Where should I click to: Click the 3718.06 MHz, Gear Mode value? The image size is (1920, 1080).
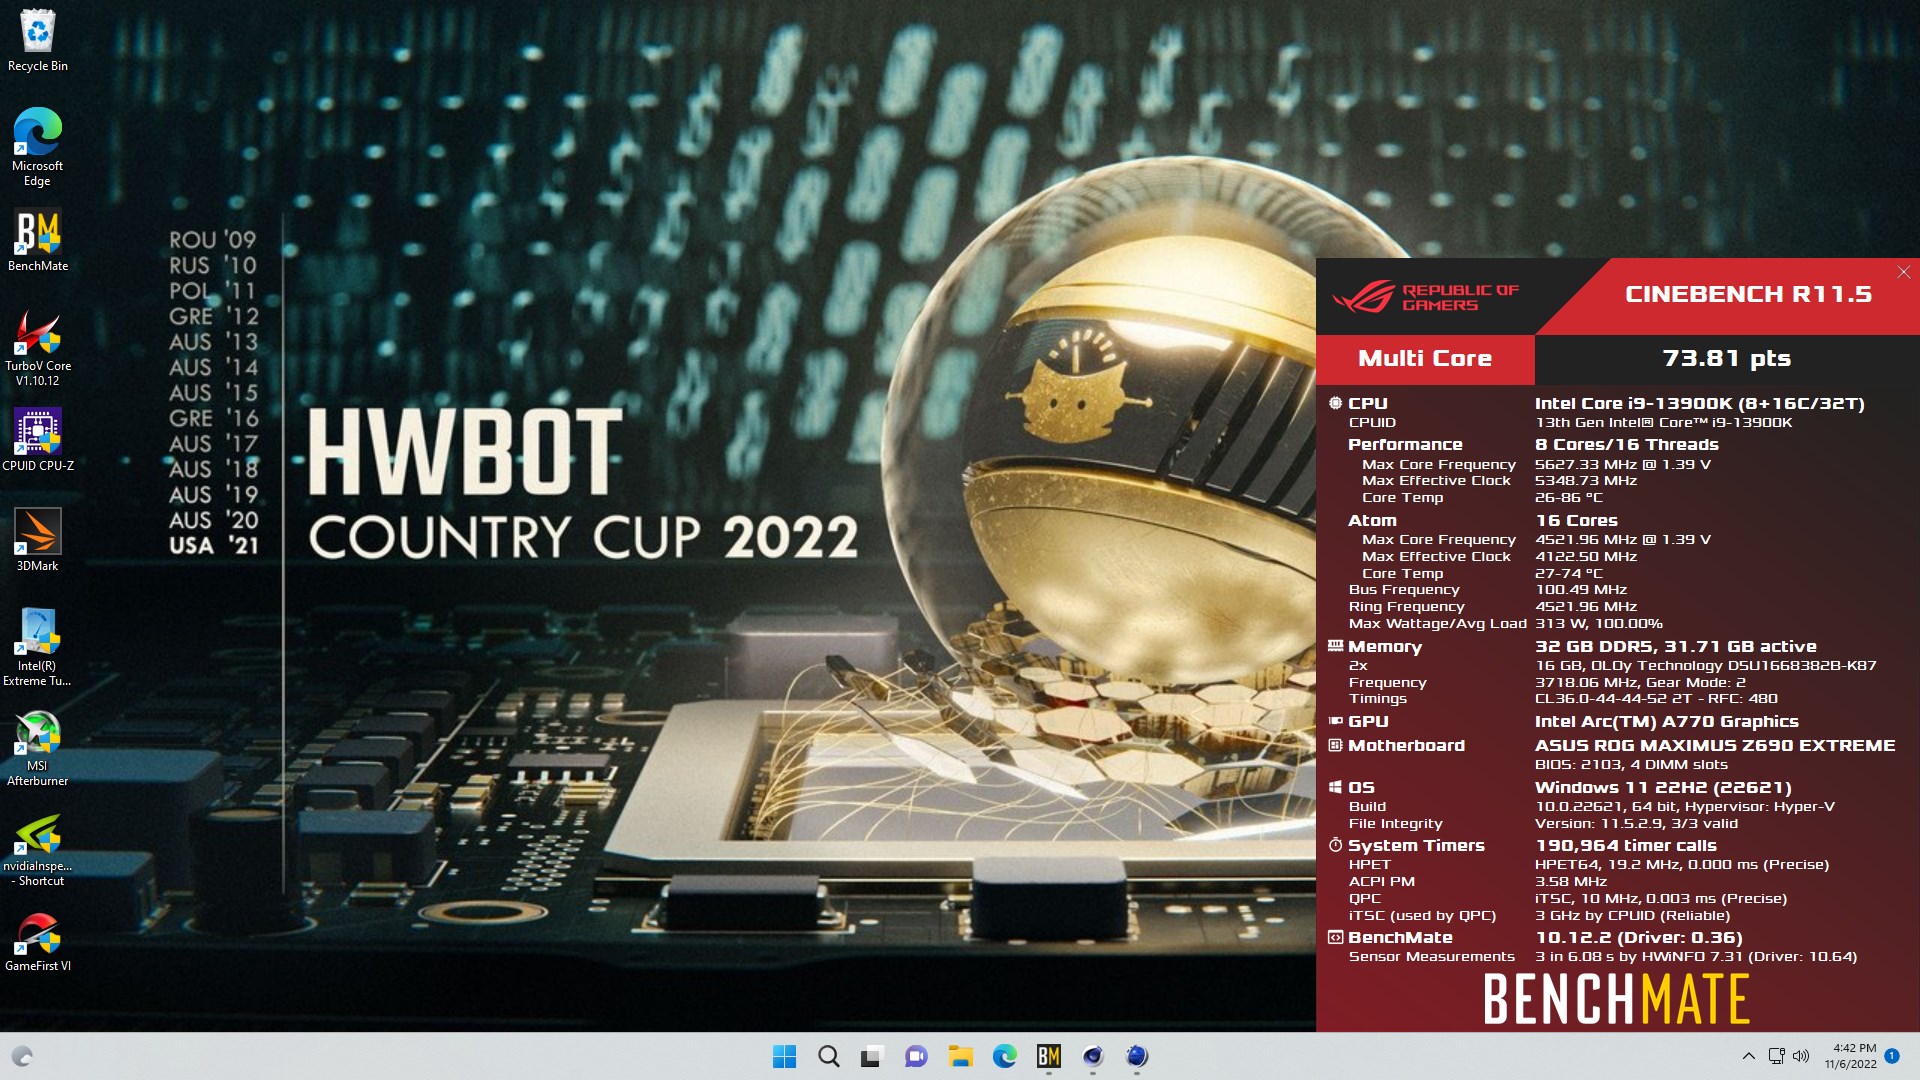pos(1641,682)
